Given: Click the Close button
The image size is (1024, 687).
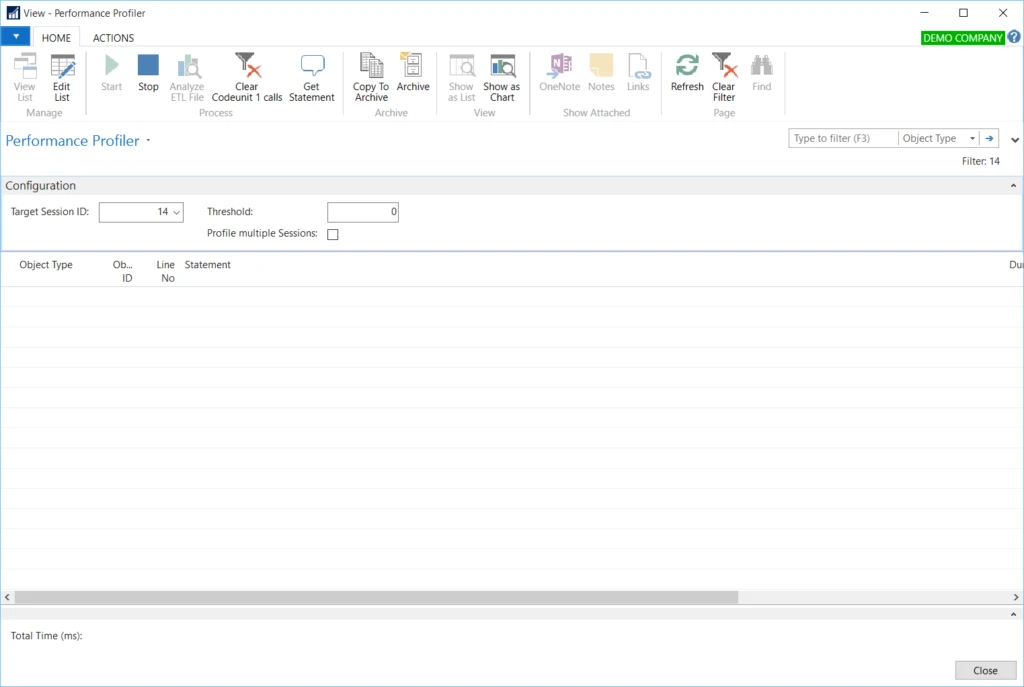Looking at the screenshot, I should (x=985, y=670).
